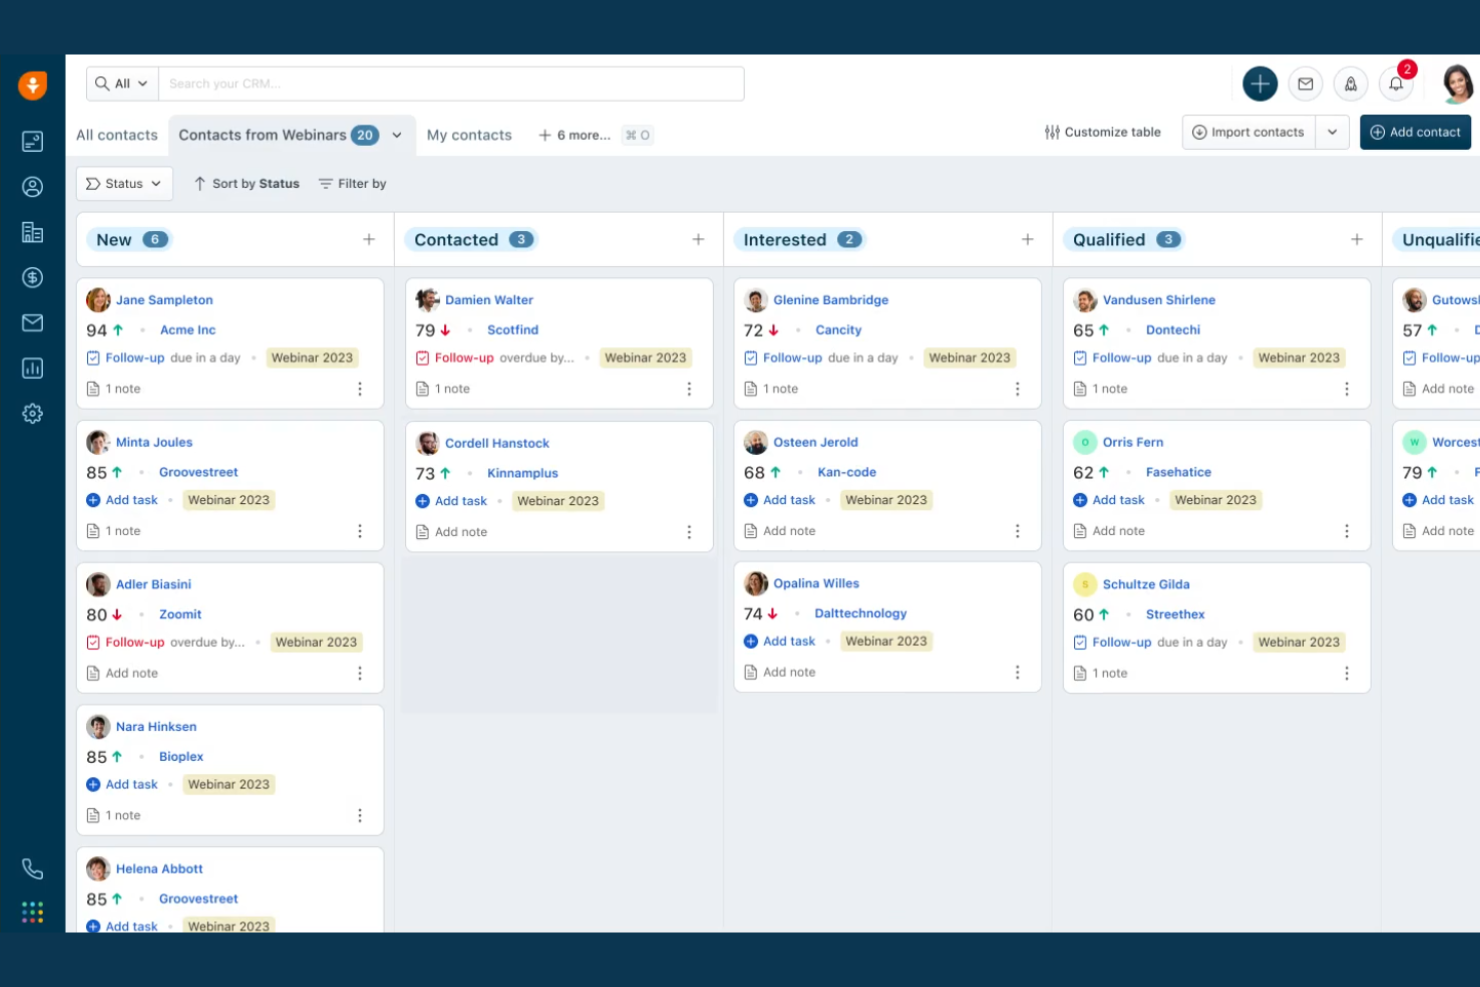Screen dimensions: 1480x987
Task: Switch to the My contacts tab
Action: 469,134
